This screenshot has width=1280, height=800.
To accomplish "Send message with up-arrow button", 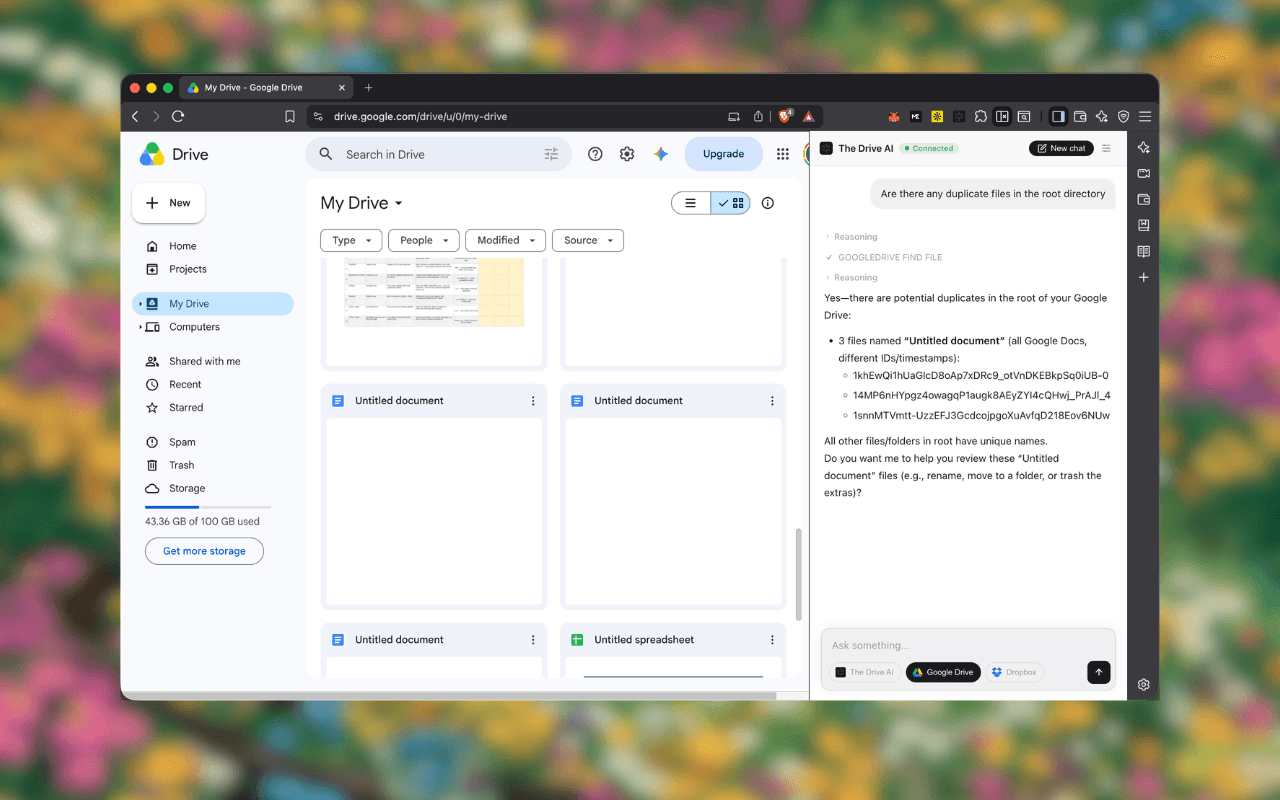I will coord(1099,672).
